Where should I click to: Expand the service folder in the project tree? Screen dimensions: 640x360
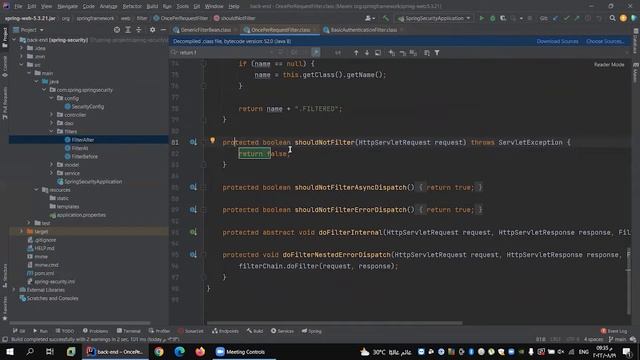point(52,173)
